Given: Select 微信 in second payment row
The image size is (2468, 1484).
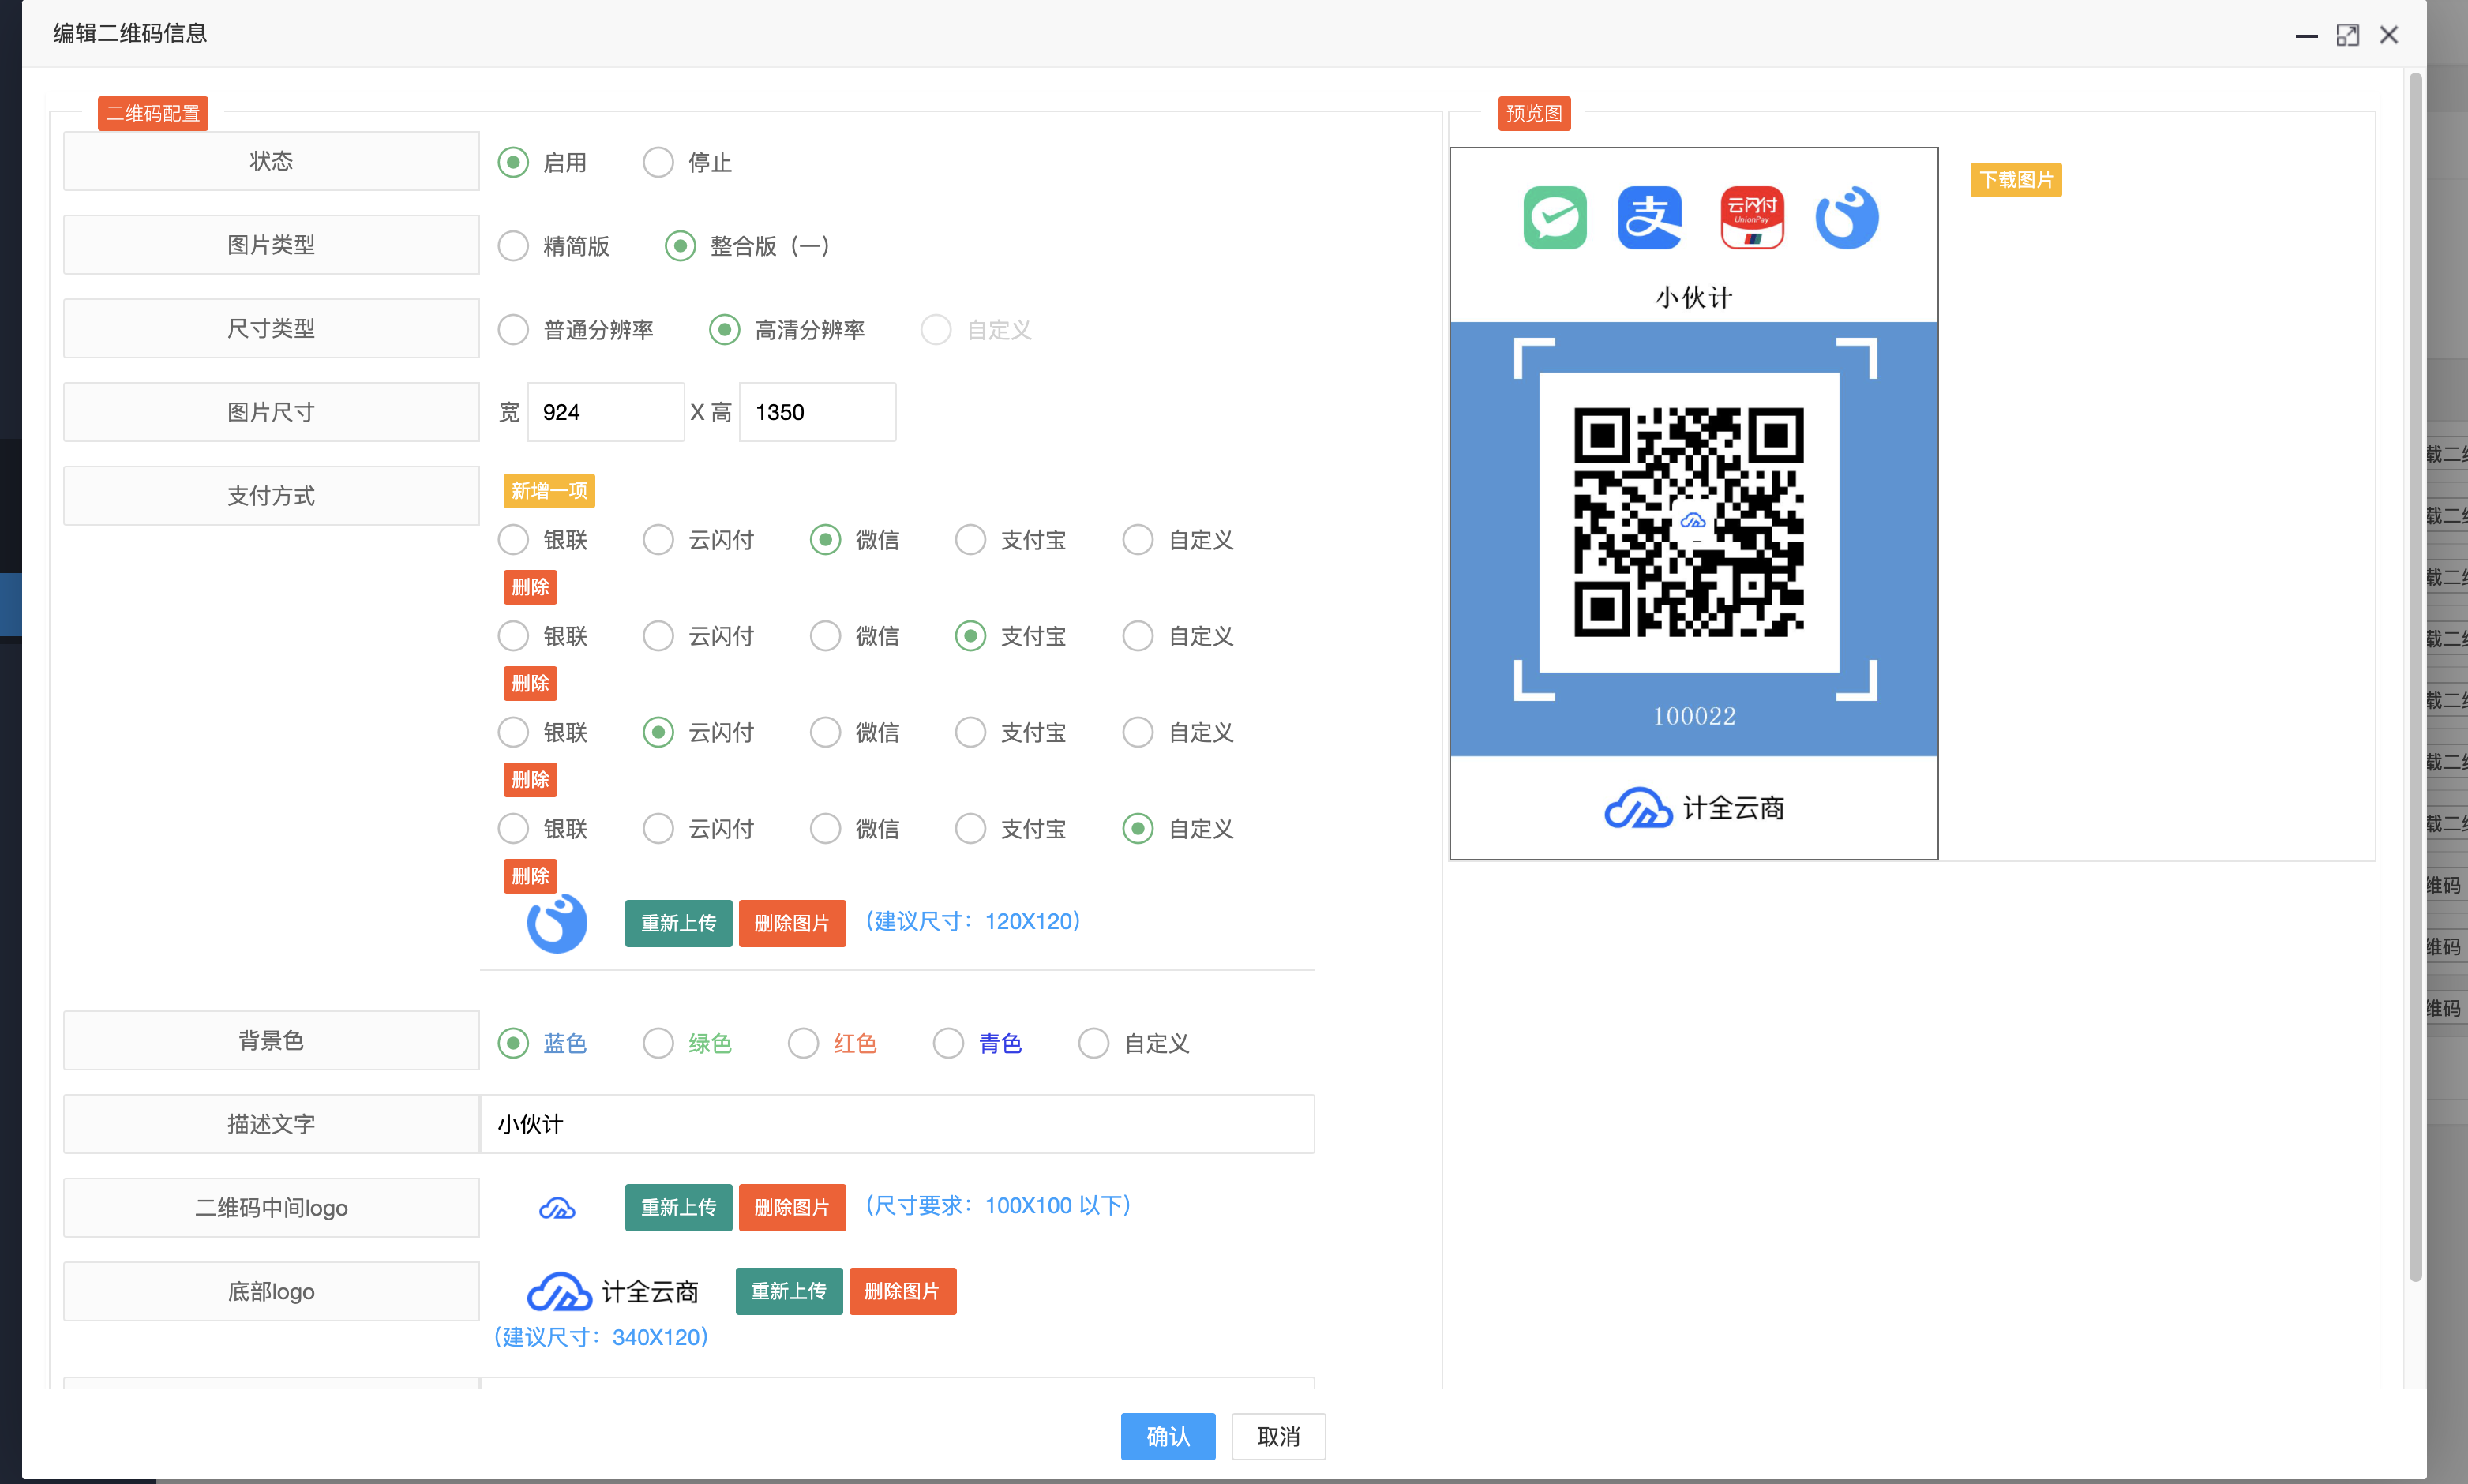Looking at the screenshot, I should click(825, 636).
